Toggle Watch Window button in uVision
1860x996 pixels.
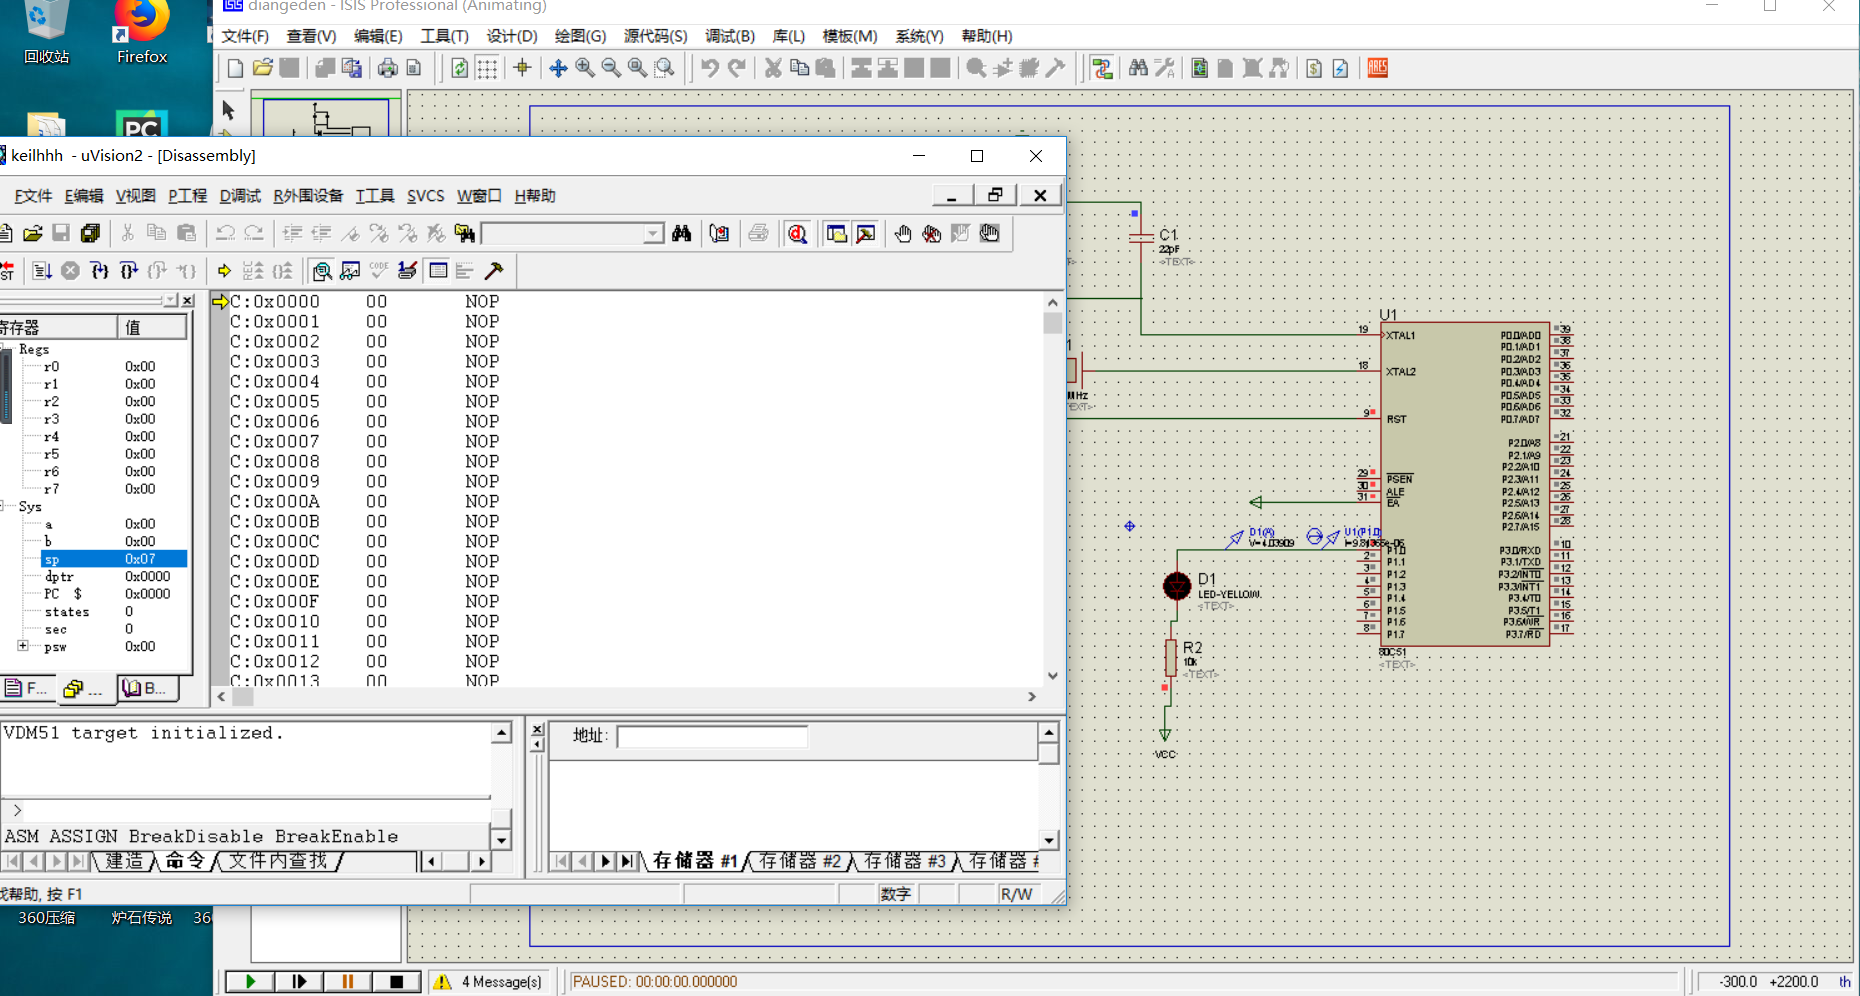tap(350, 270)
